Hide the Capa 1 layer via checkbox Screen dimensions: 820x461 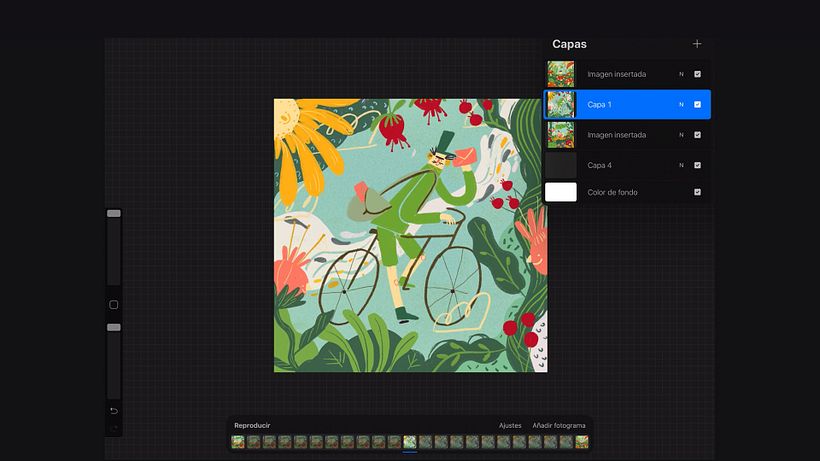click(x=697, y=105)
